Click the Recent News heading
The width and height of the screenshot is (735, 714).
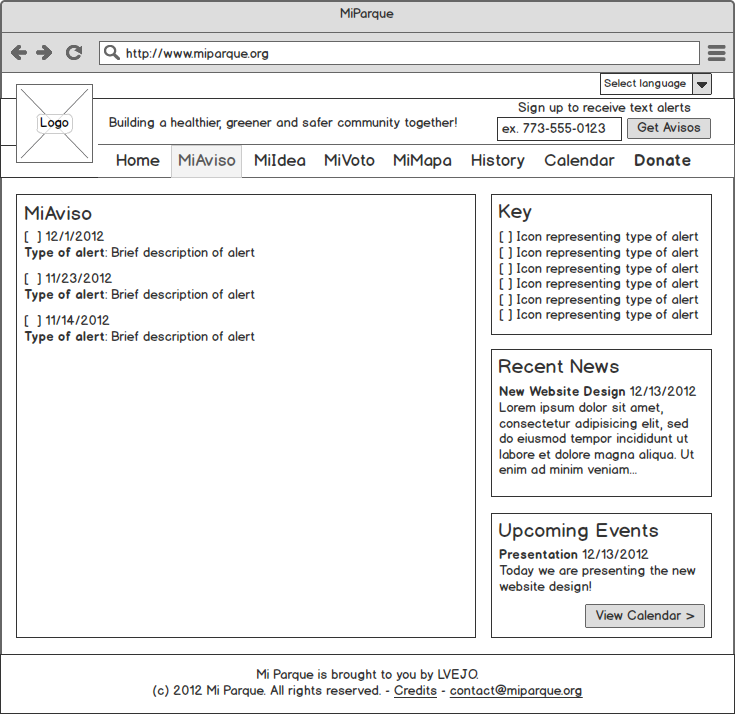click(x=559, y=367)
